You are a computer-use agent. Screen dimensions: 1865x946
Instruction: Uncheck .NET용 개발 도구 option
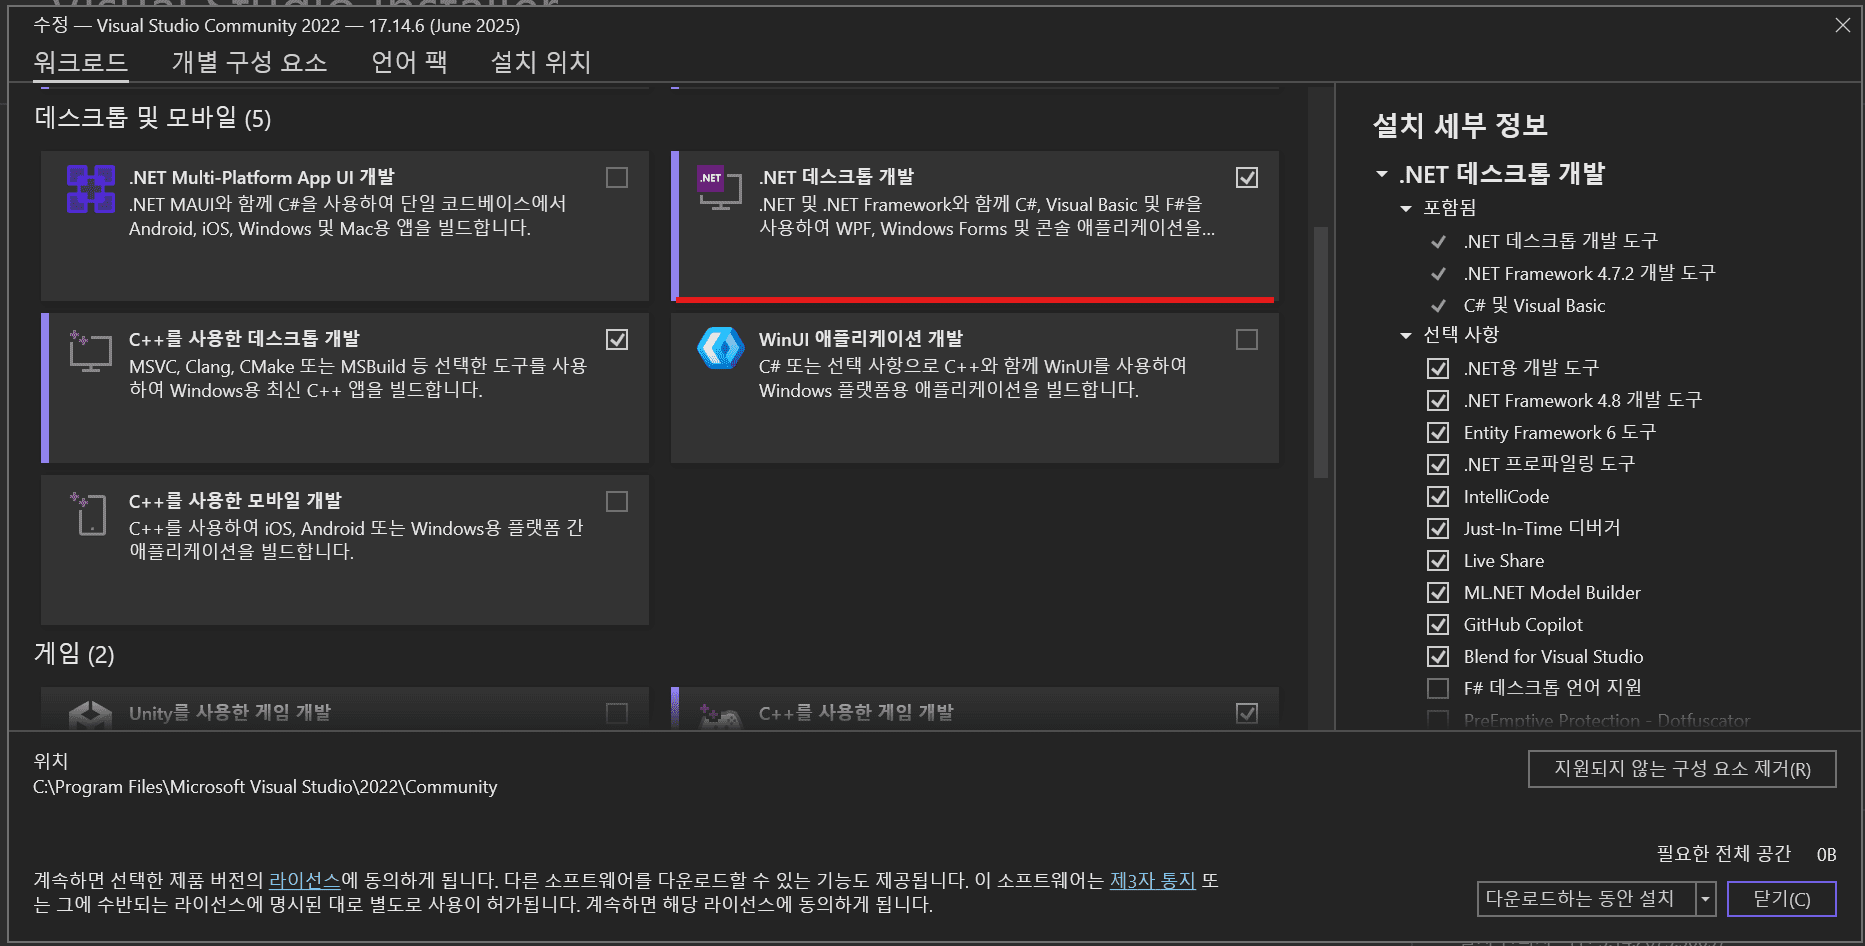pyautogui.click(x=1438, y=368)
